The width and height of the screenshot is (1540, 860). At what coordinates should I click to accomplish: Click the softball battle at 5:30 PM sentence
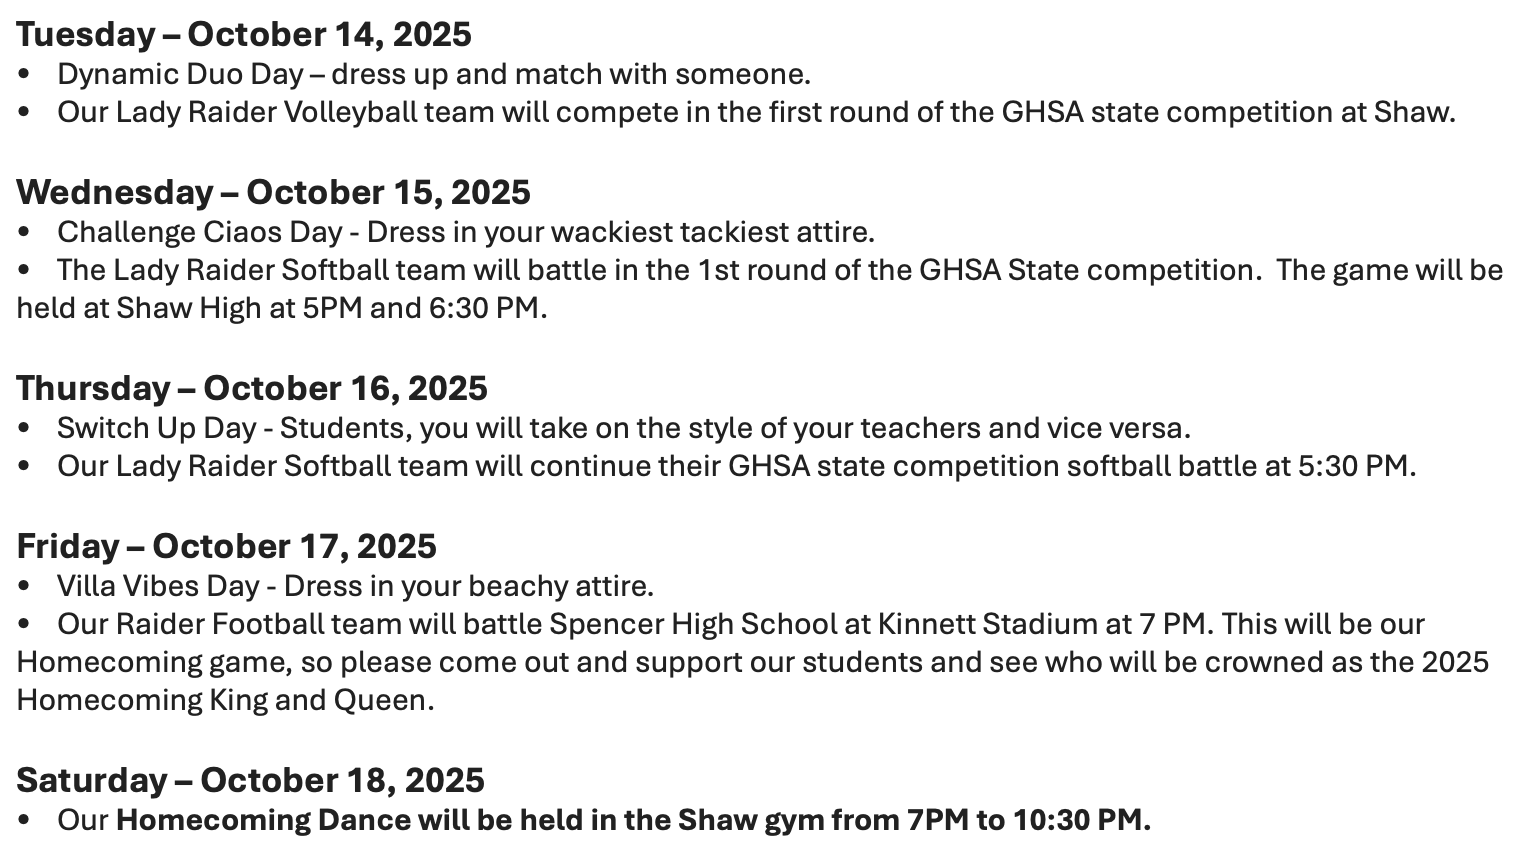(x=736, y=466)
